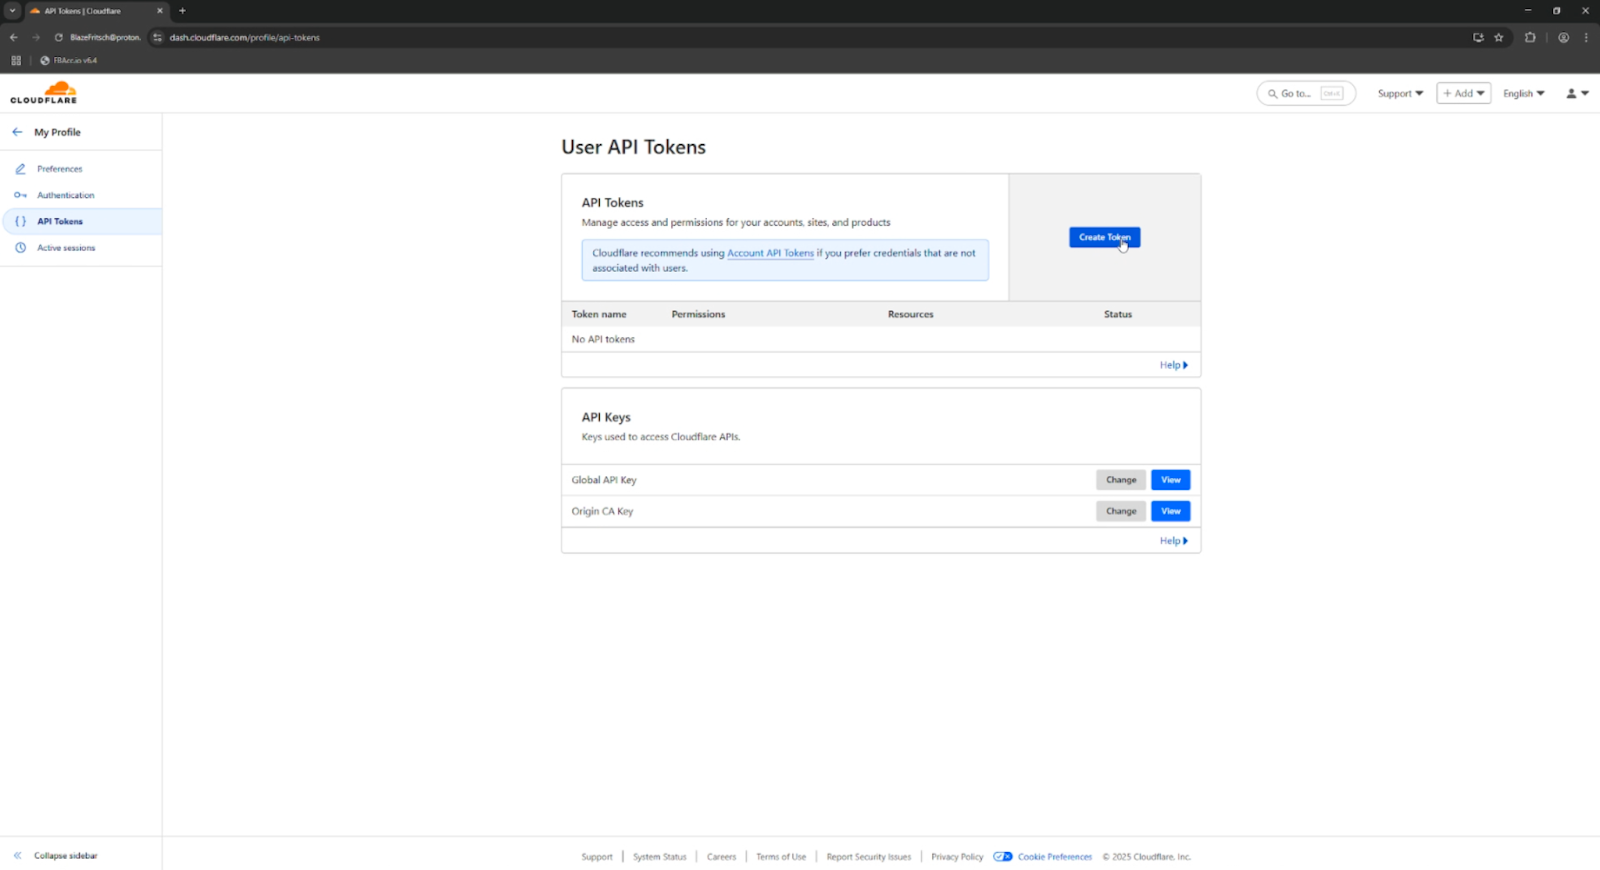Go back using My Profile arrow
This screenshot has width=1600, height=870.
17,132
